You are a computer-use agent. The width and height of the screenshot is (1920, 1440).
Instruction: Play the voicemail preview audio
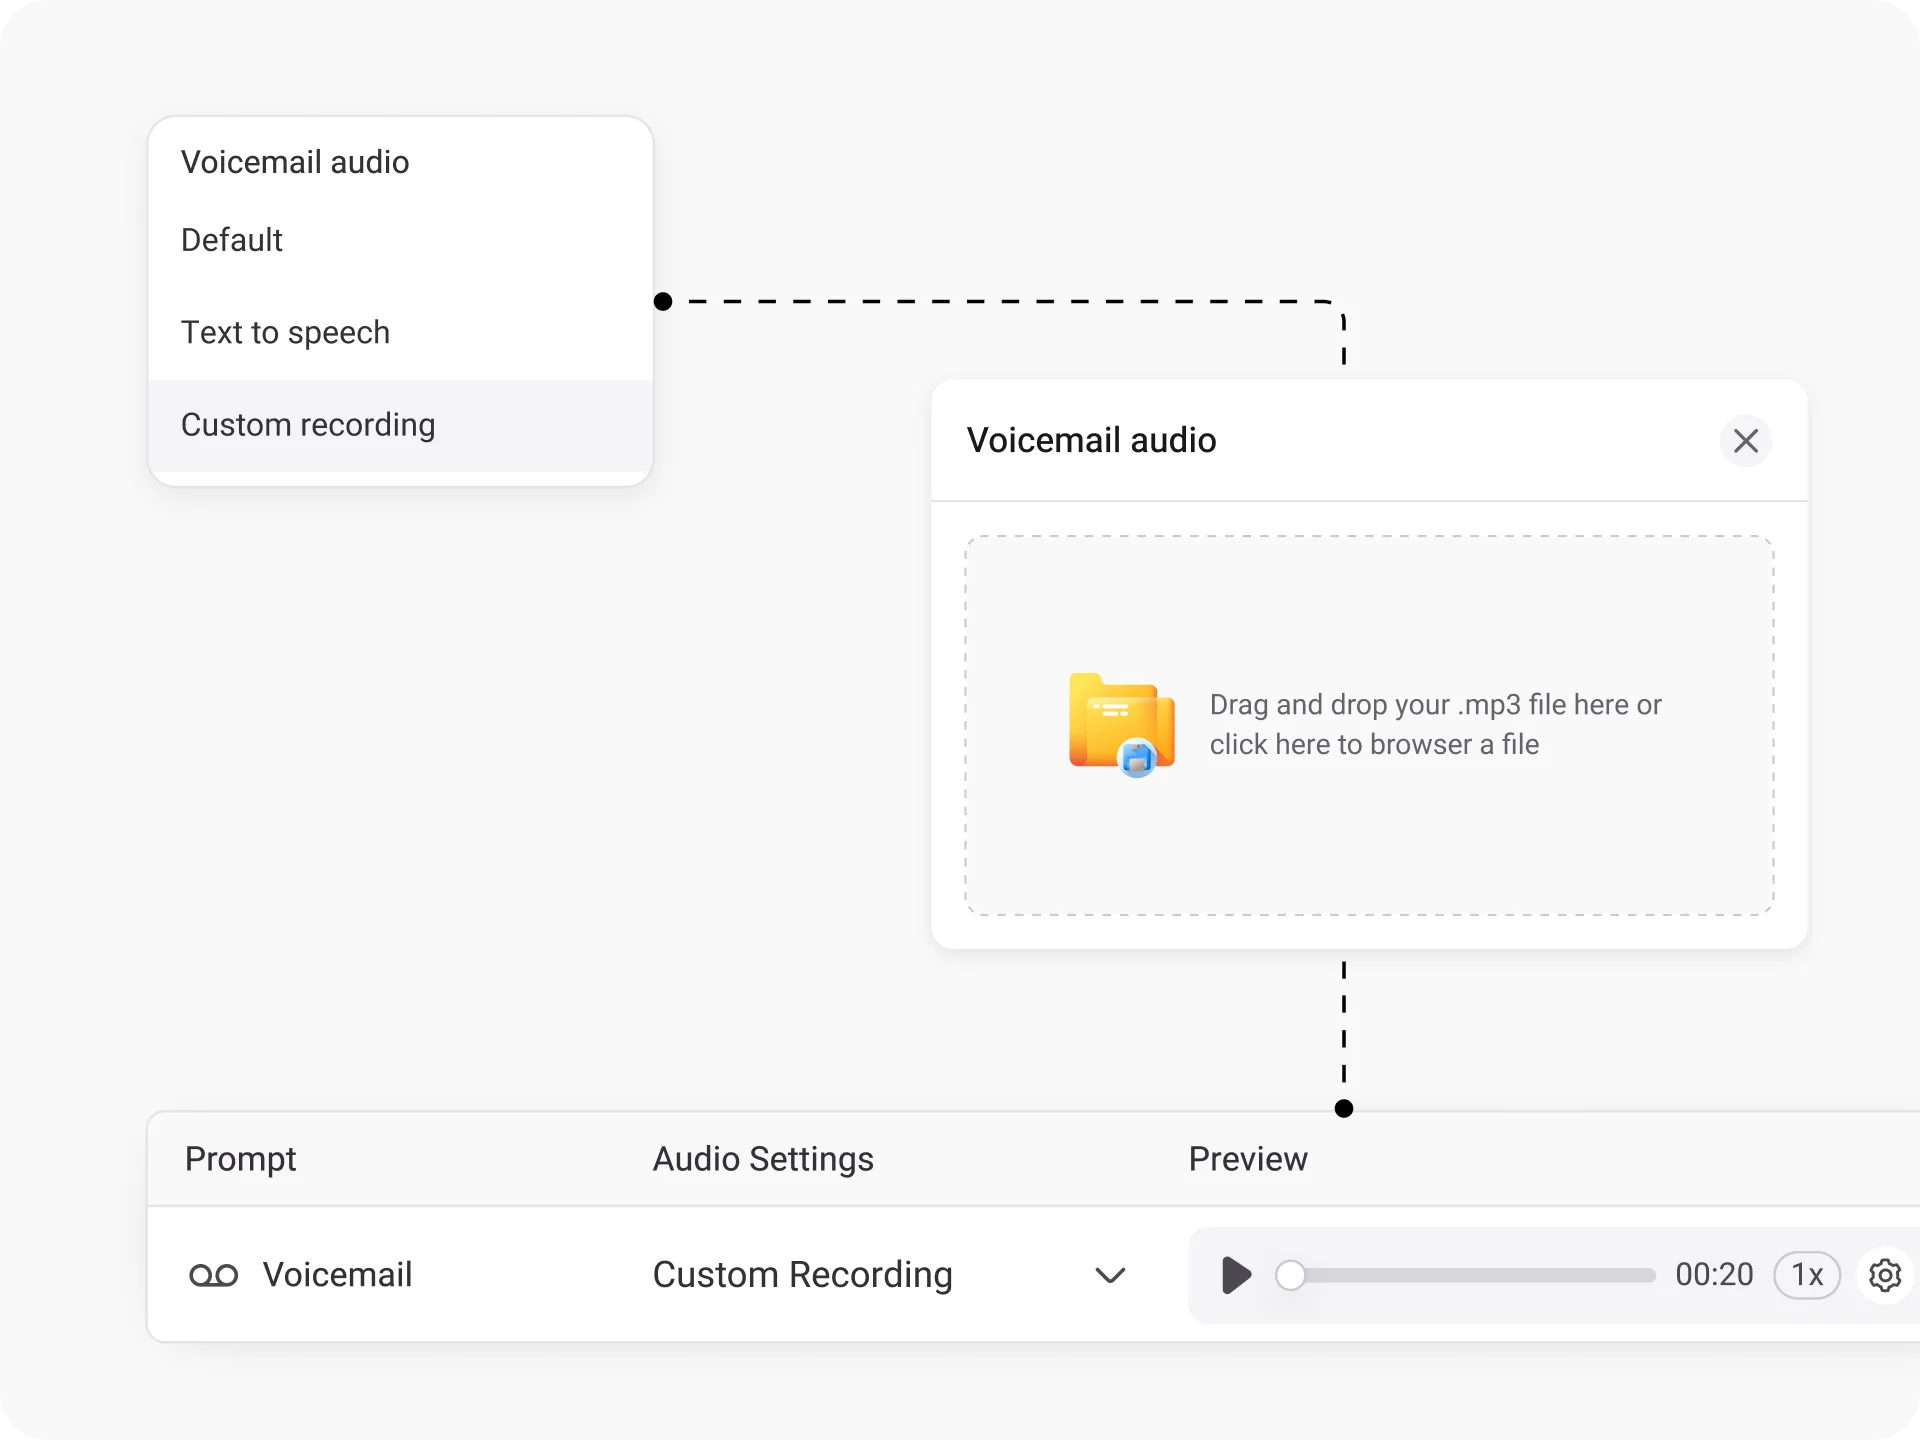point(1236,1275)
